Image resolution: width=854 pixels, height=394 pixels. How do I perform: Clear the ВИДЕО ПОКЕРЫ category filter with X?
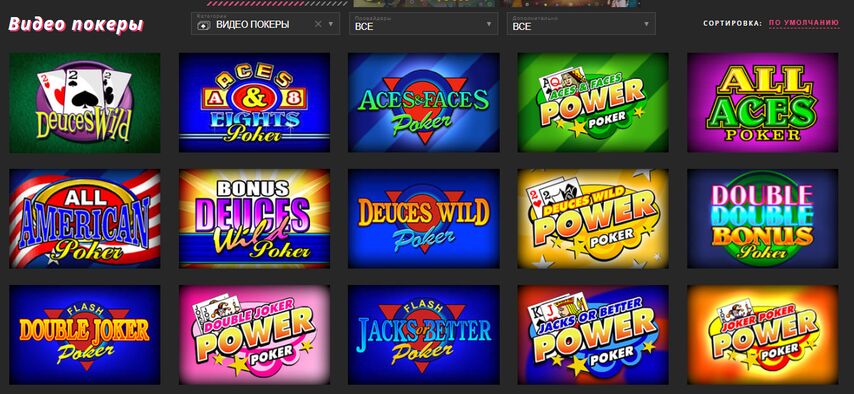coord(319,24)
